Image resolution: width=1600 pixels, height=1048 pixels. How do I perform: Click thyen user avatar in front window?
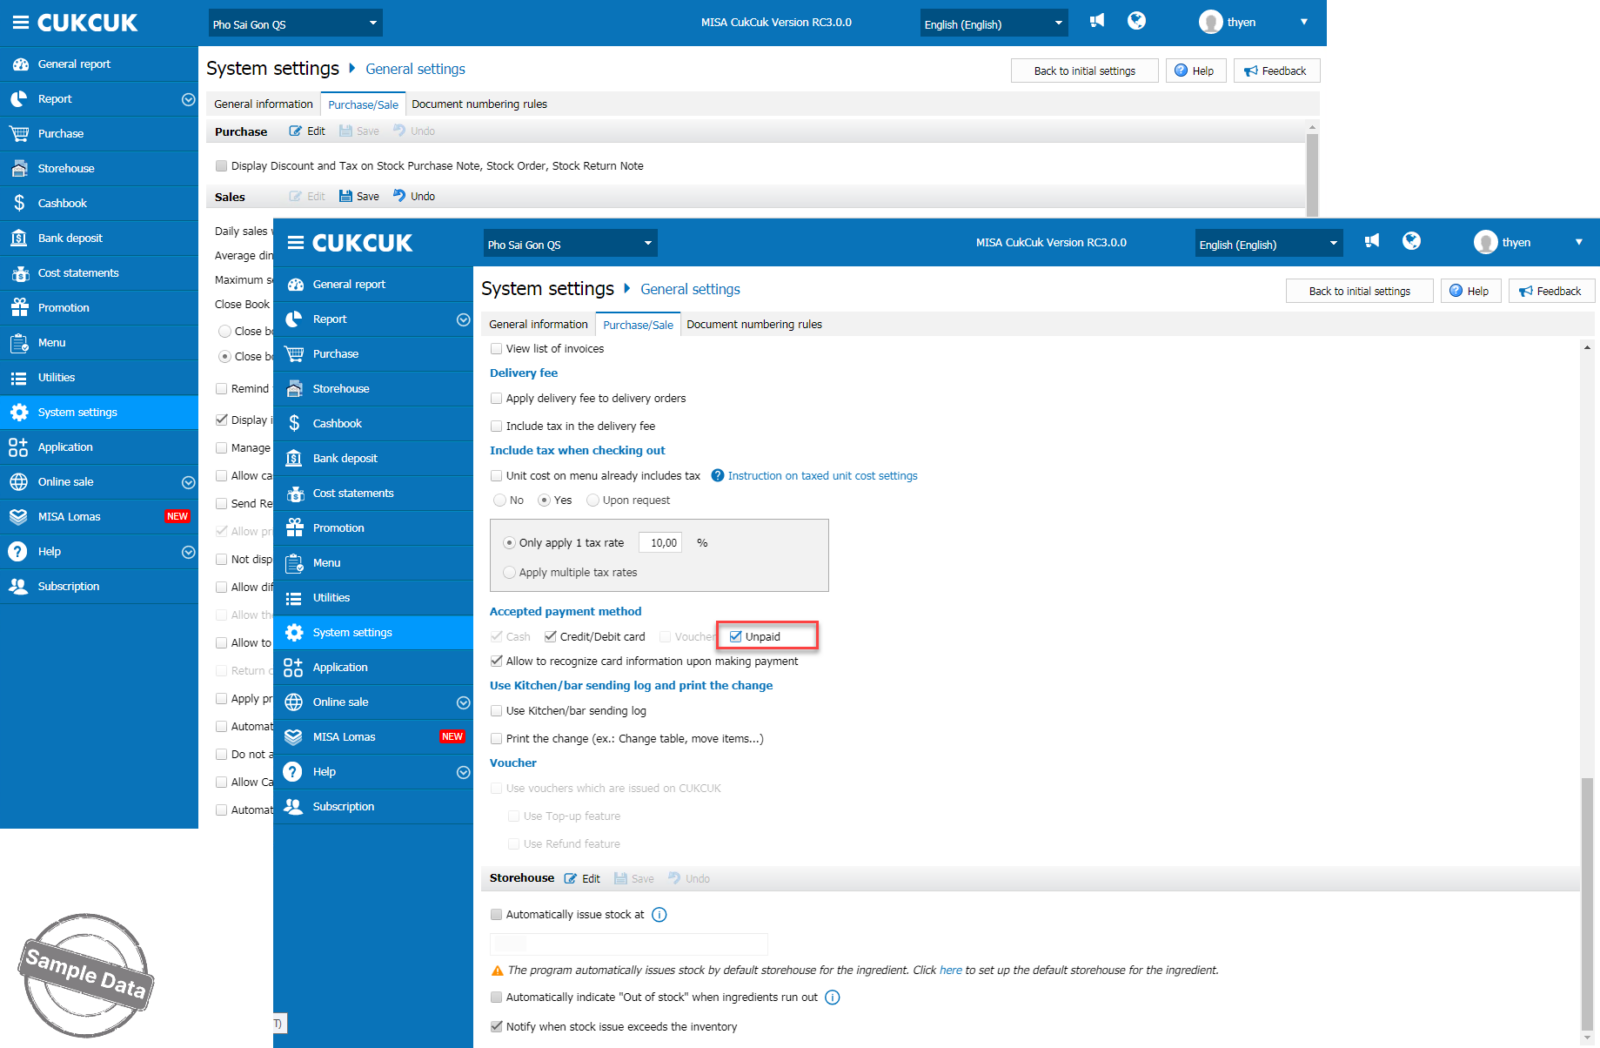coord(1485,242)
